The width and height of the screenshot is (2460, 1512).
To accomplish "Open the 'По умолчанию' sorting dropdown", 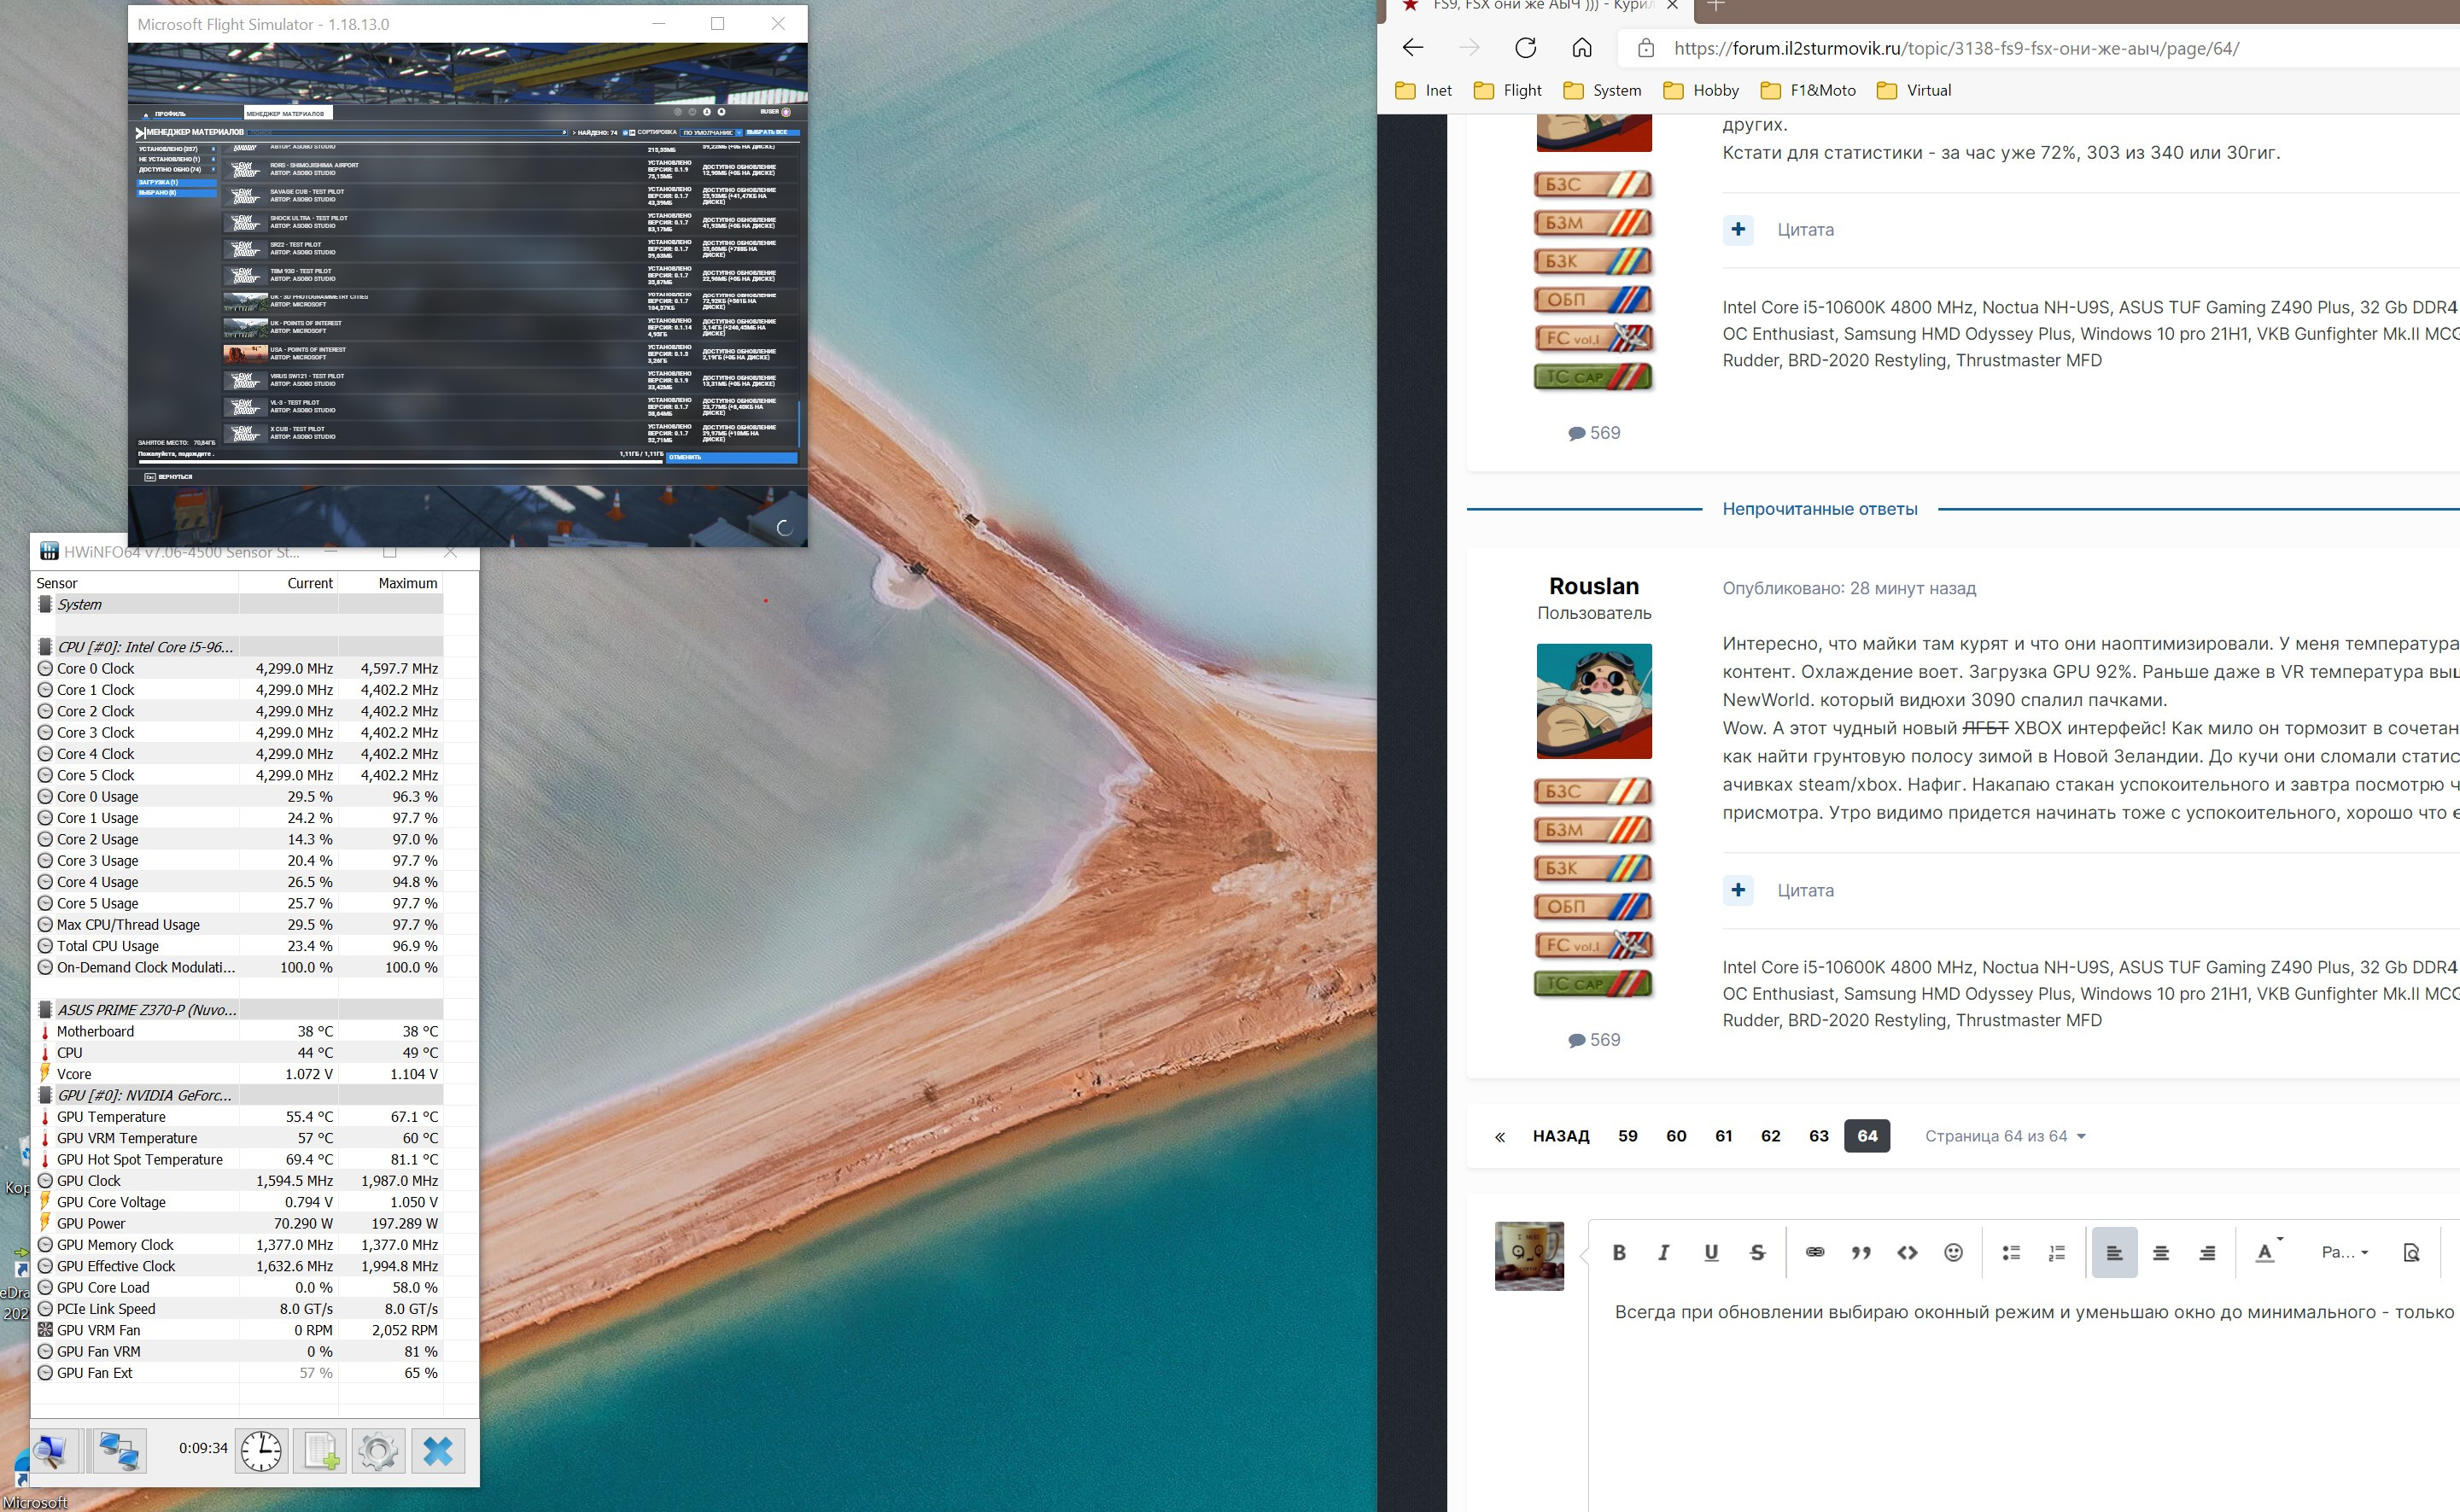I will pyautogui.click(x=712, y=132).
